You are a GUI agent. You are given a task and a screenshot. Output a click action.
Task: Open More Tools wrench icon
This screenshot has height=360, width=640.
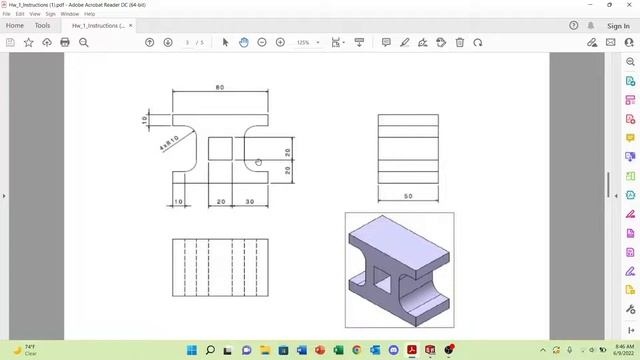tap(630, 309)
